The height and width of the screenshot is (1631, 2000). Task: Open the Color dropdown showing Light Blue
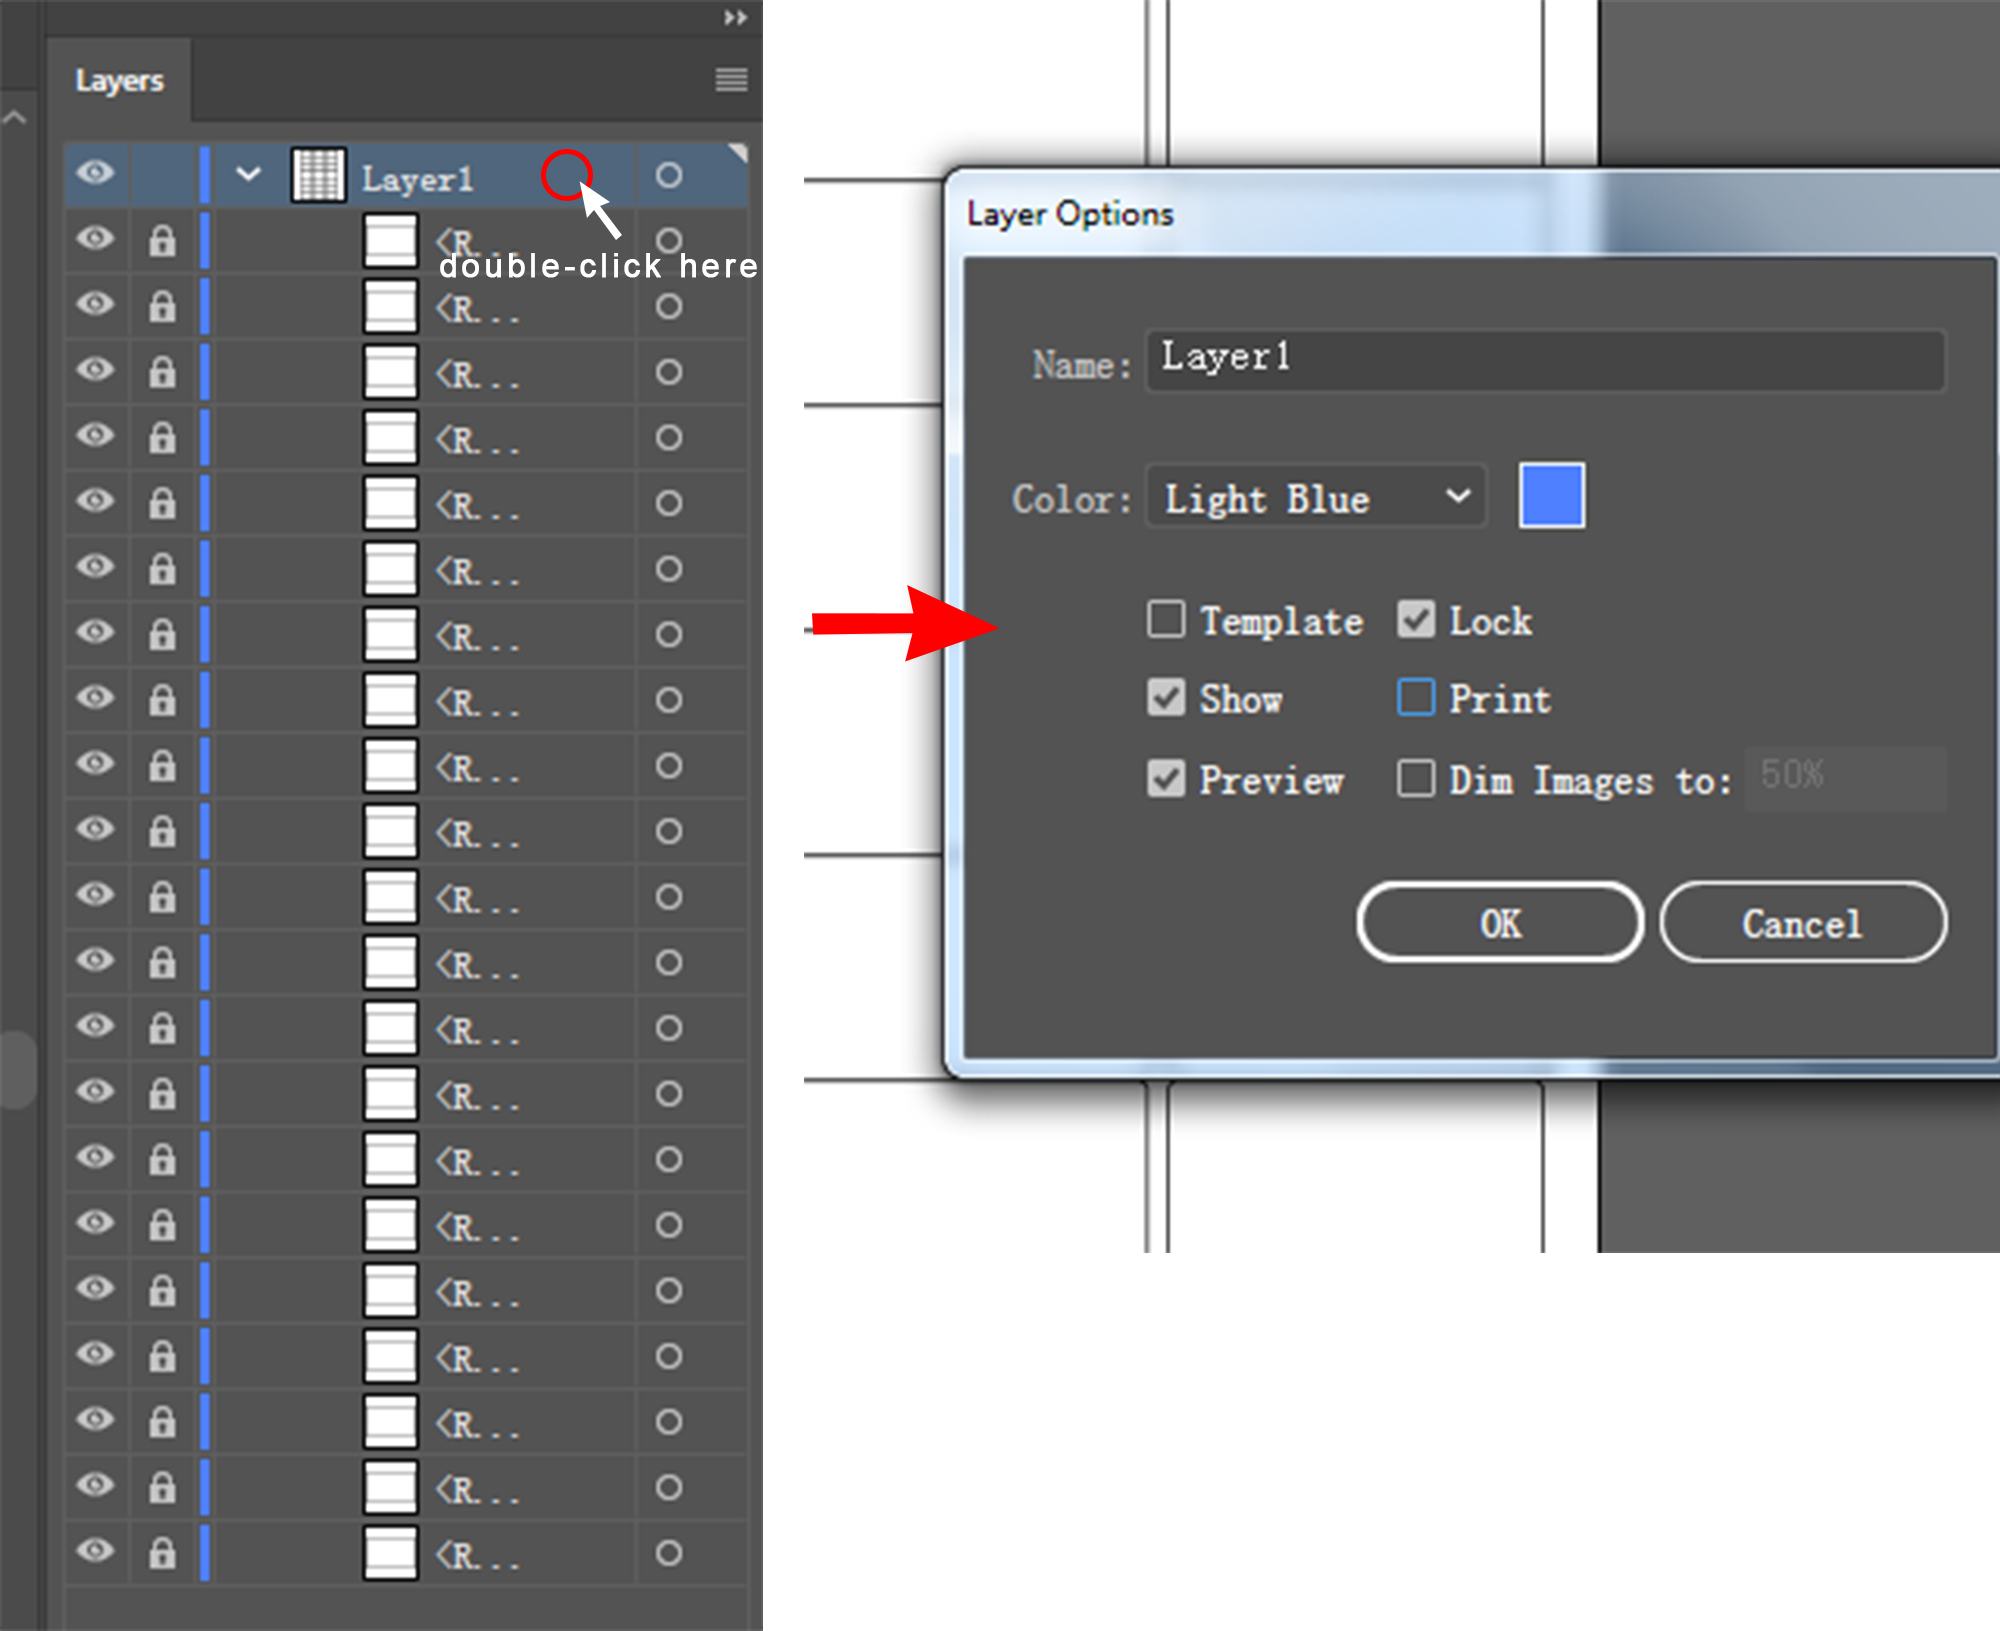coord(1316,497)
